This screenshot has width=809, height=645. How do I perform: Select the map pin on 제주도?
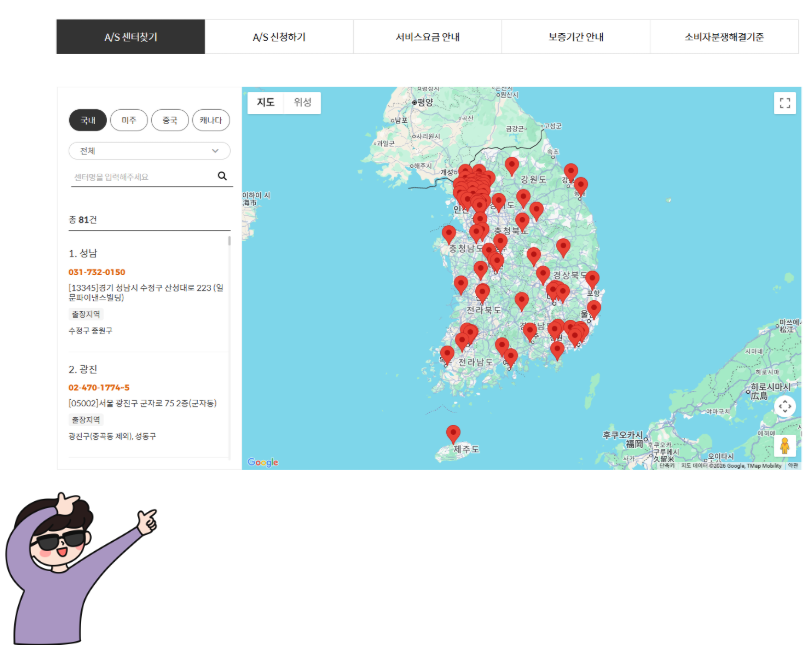click(453, 433)
